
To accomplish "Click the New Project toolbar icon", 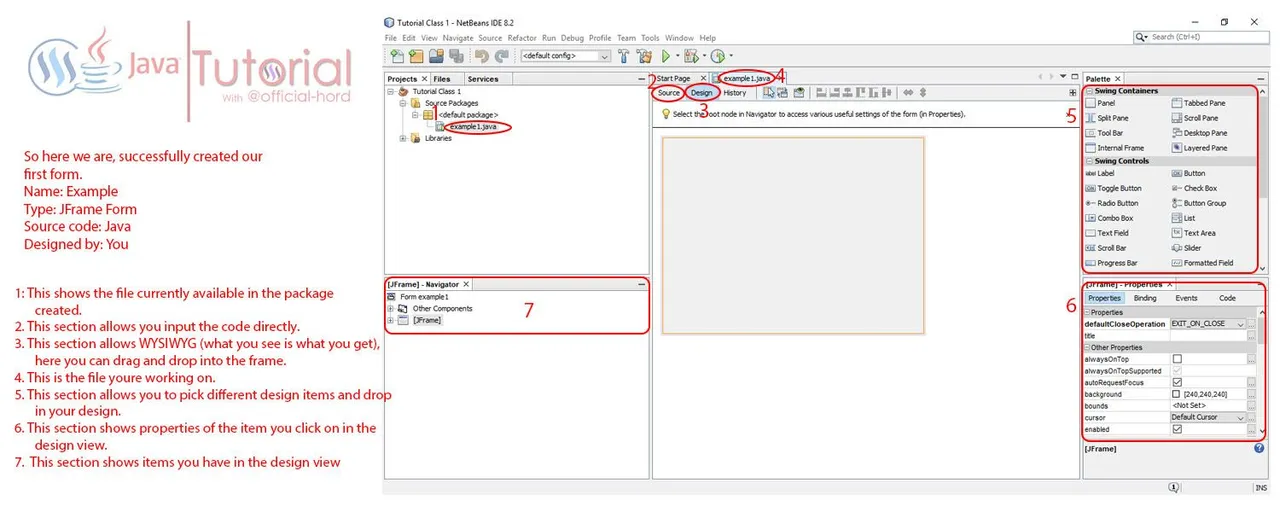I will (x=416, y=56).
